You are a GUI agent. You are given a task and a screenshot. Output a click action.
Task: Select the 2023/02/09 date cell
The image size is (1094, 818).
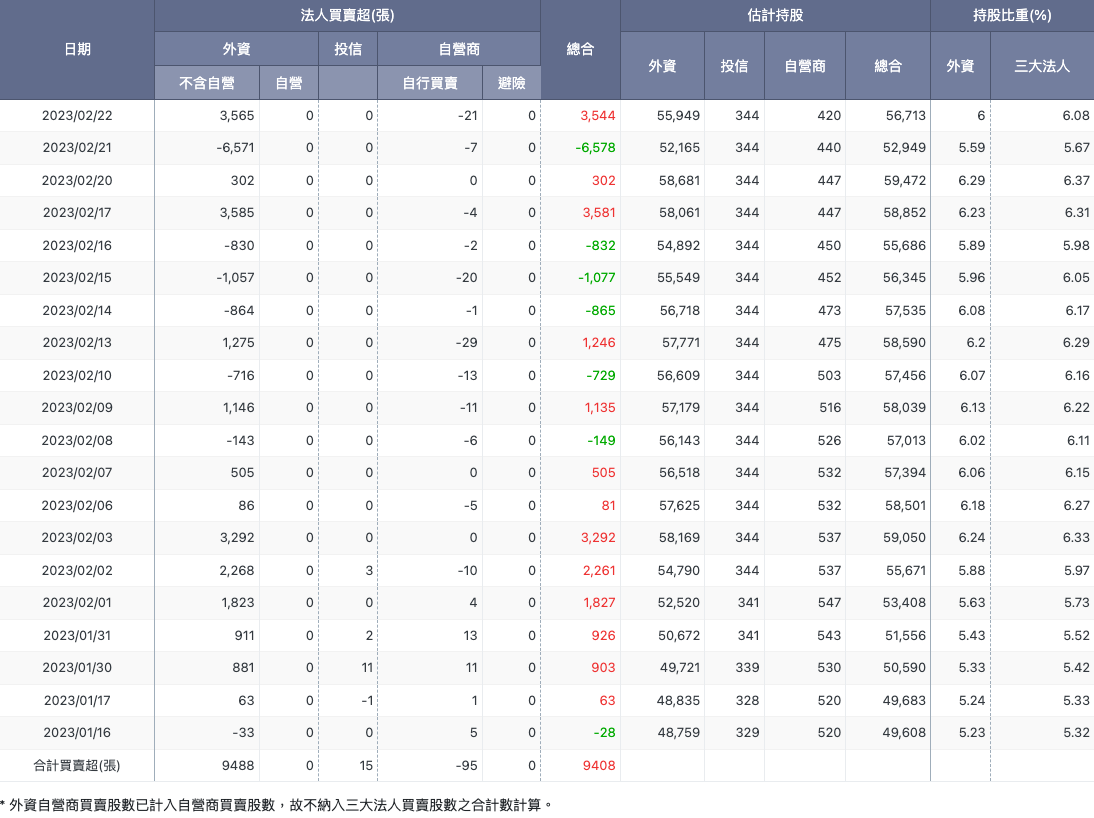pos(77,408)
